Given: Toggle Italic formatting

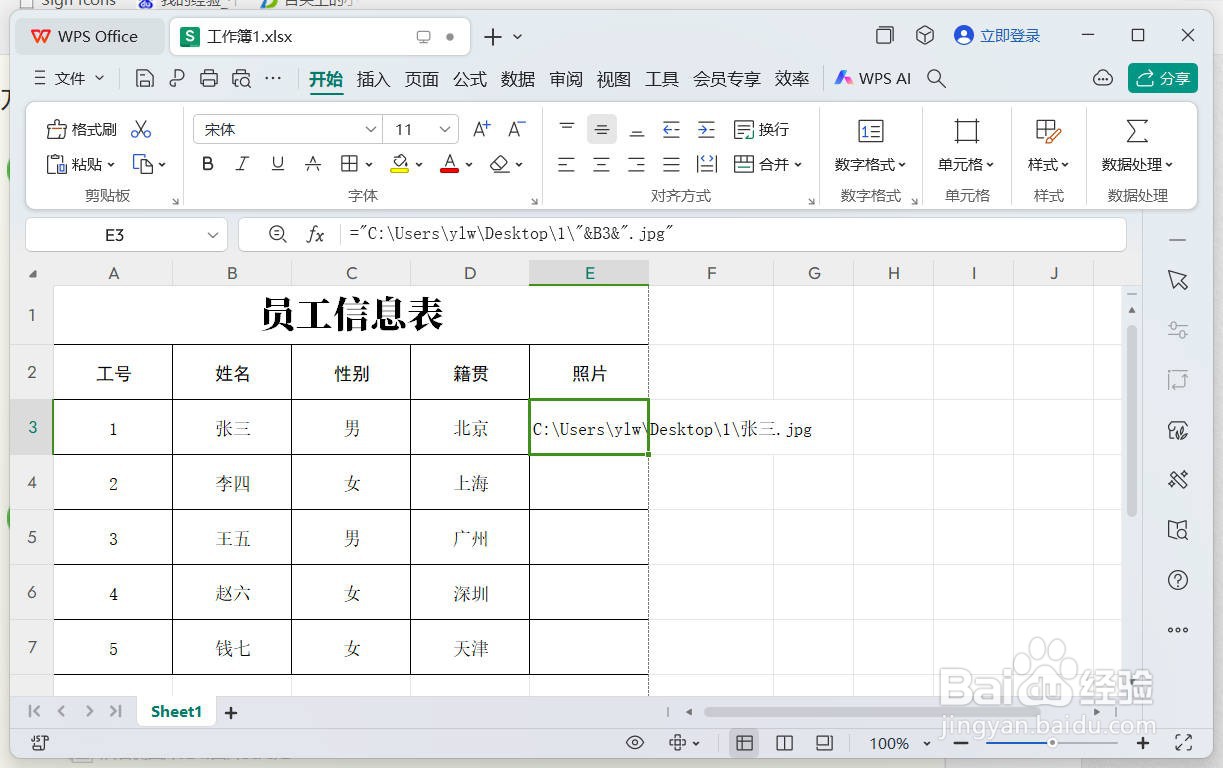Looking at the screenshot, I should tap(242, 164).
